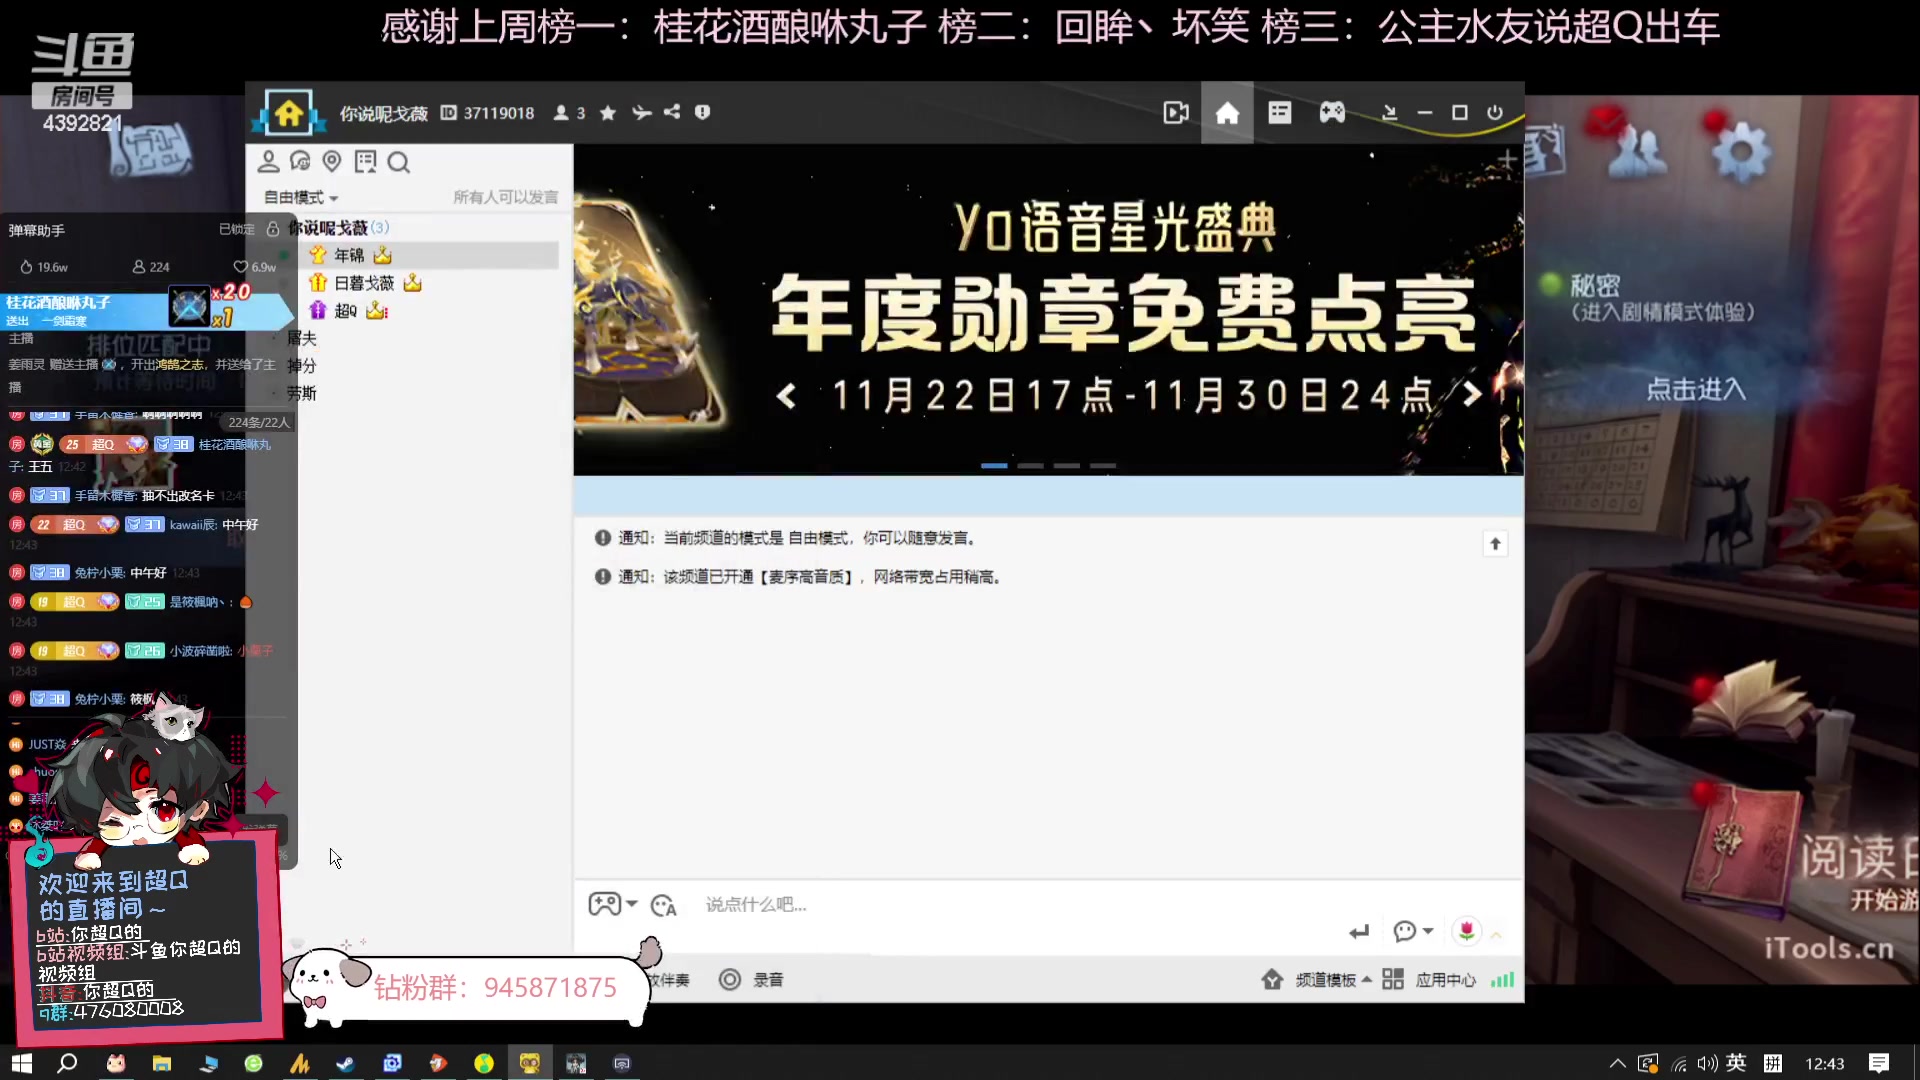The height and width of the screenshot is (1080, 1920).
Task: Select user 超Q in channel list
Action: coord(348,311)
